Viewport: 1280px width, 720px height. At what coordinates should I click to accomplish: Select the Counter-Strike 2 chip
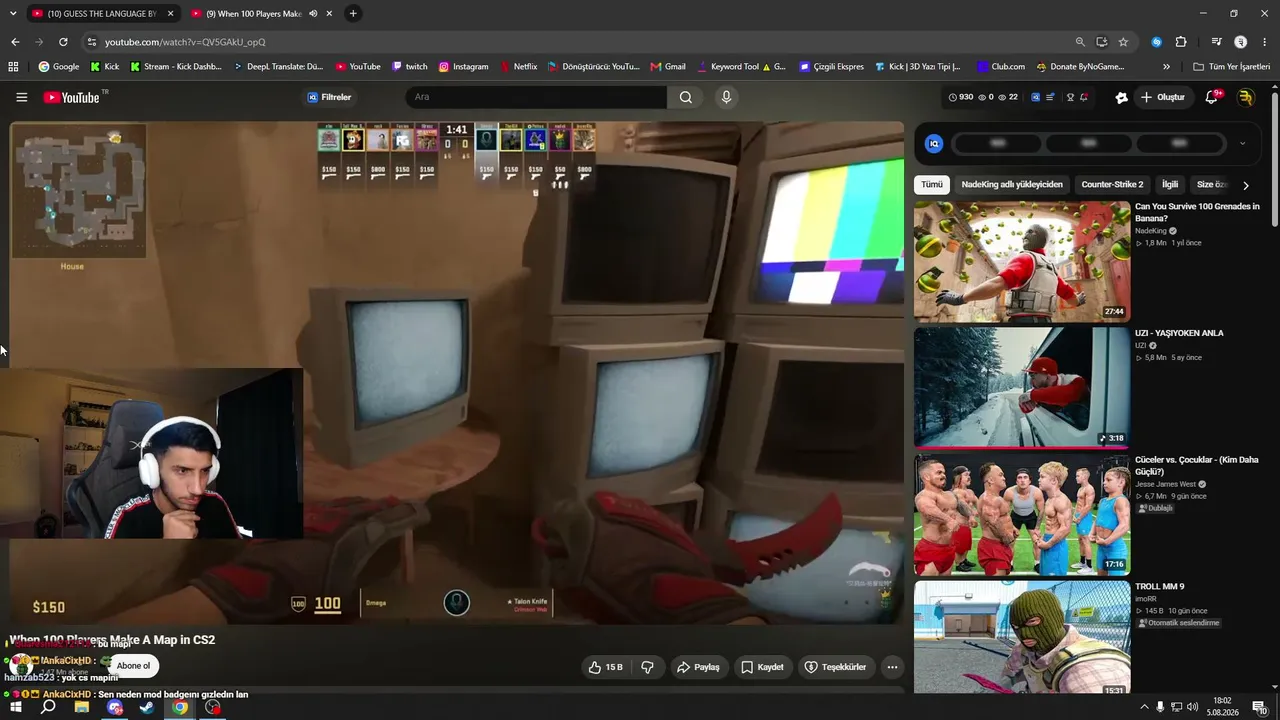[x=1112, y=185]
